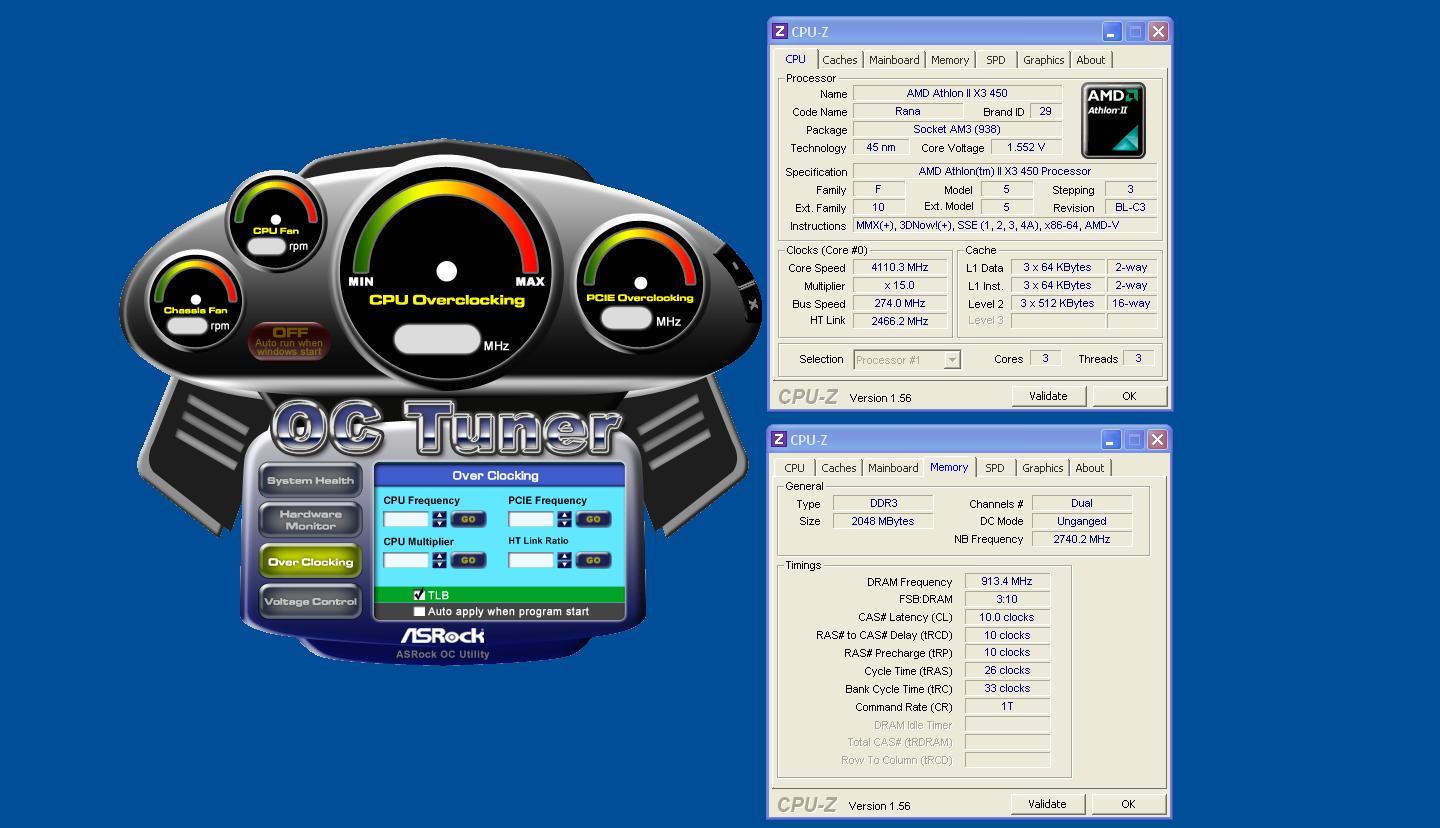The height and width of the screenshot is (828, 1440).
Task: Open the Processor #1 selection dropdown
Action: [x=953, y=359]
